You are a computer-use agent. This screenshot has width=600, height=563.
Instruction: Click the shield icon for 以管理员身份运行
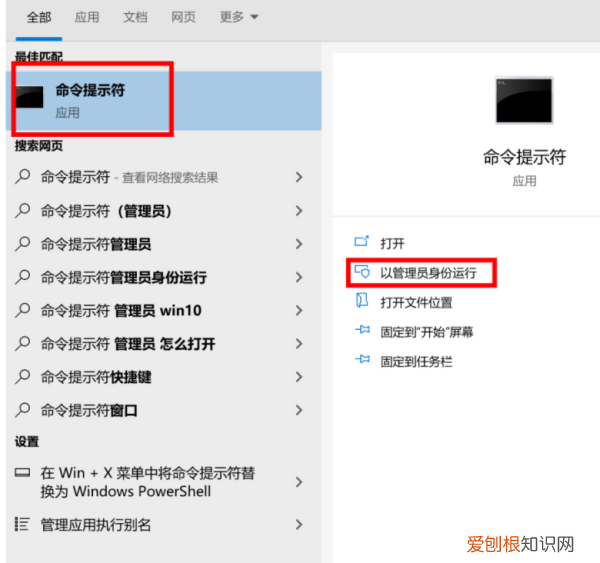coord(362,271)
